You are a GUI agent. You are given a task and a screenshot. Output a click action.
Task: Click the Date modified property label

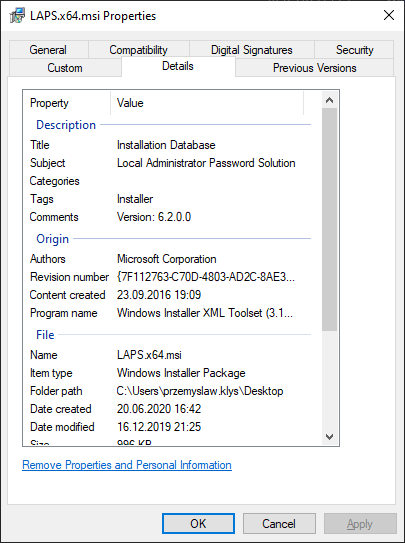(62, 427)
